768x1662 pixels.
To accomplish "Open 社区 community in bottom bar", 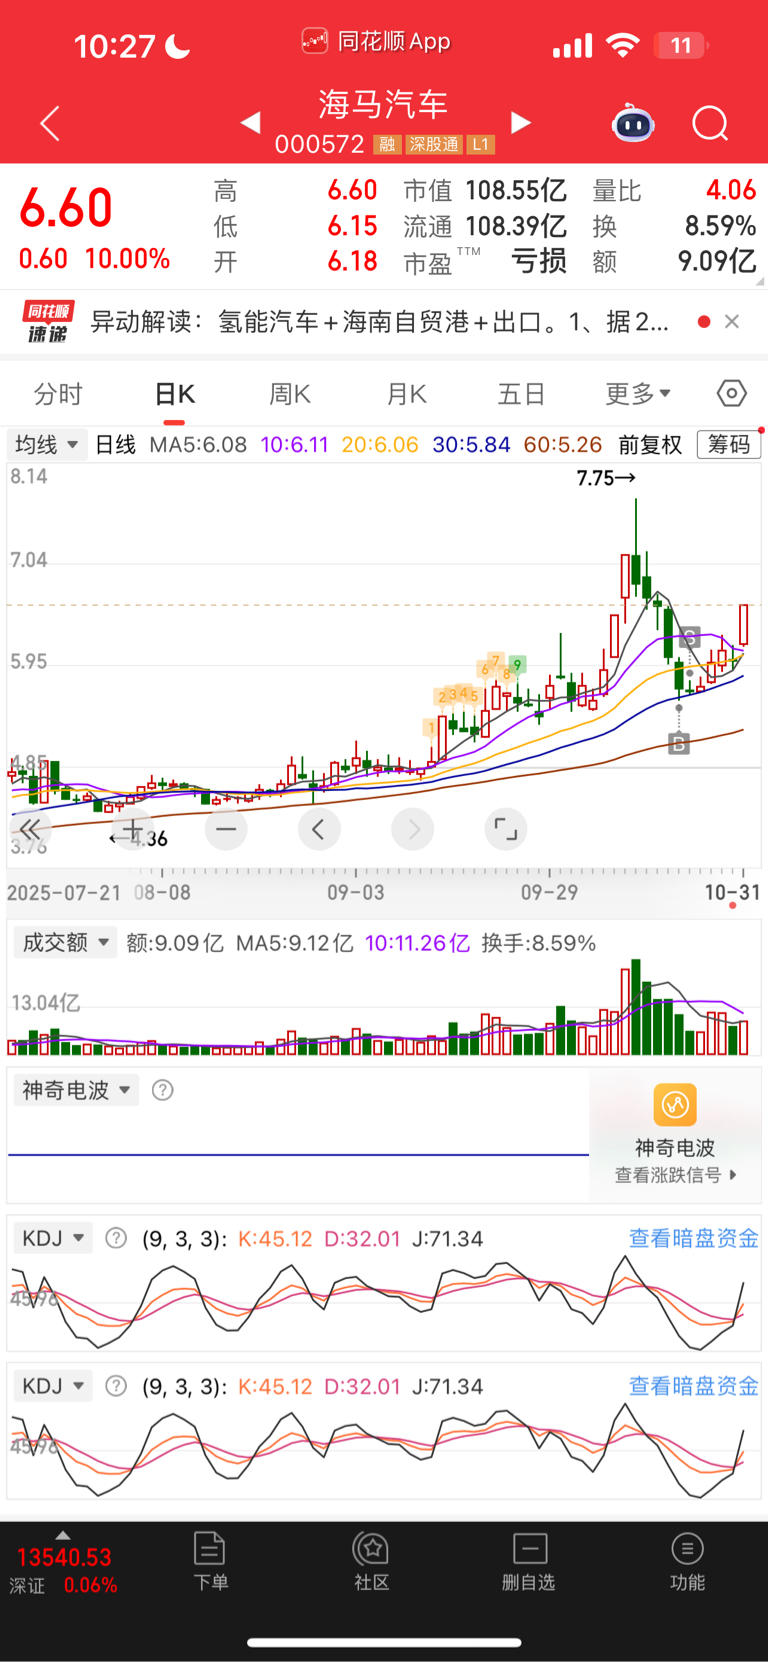I will pos(371,1562).
